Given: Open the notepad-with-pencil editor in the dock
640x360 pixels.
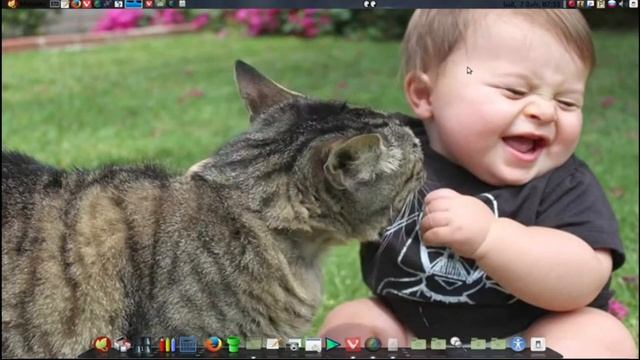Looking at the screenshot, I should coord(273,344).
